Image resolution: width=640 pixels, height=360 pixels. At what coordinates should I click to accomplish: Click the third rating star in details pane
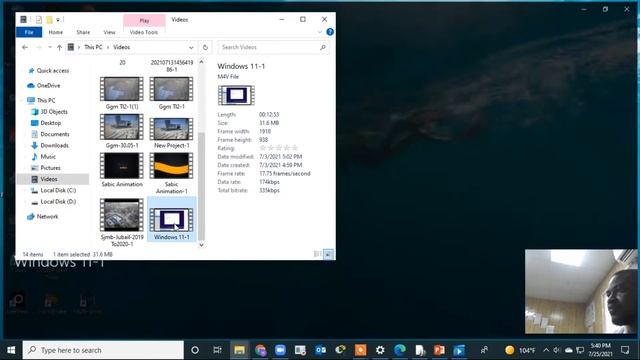coord(279,148)
